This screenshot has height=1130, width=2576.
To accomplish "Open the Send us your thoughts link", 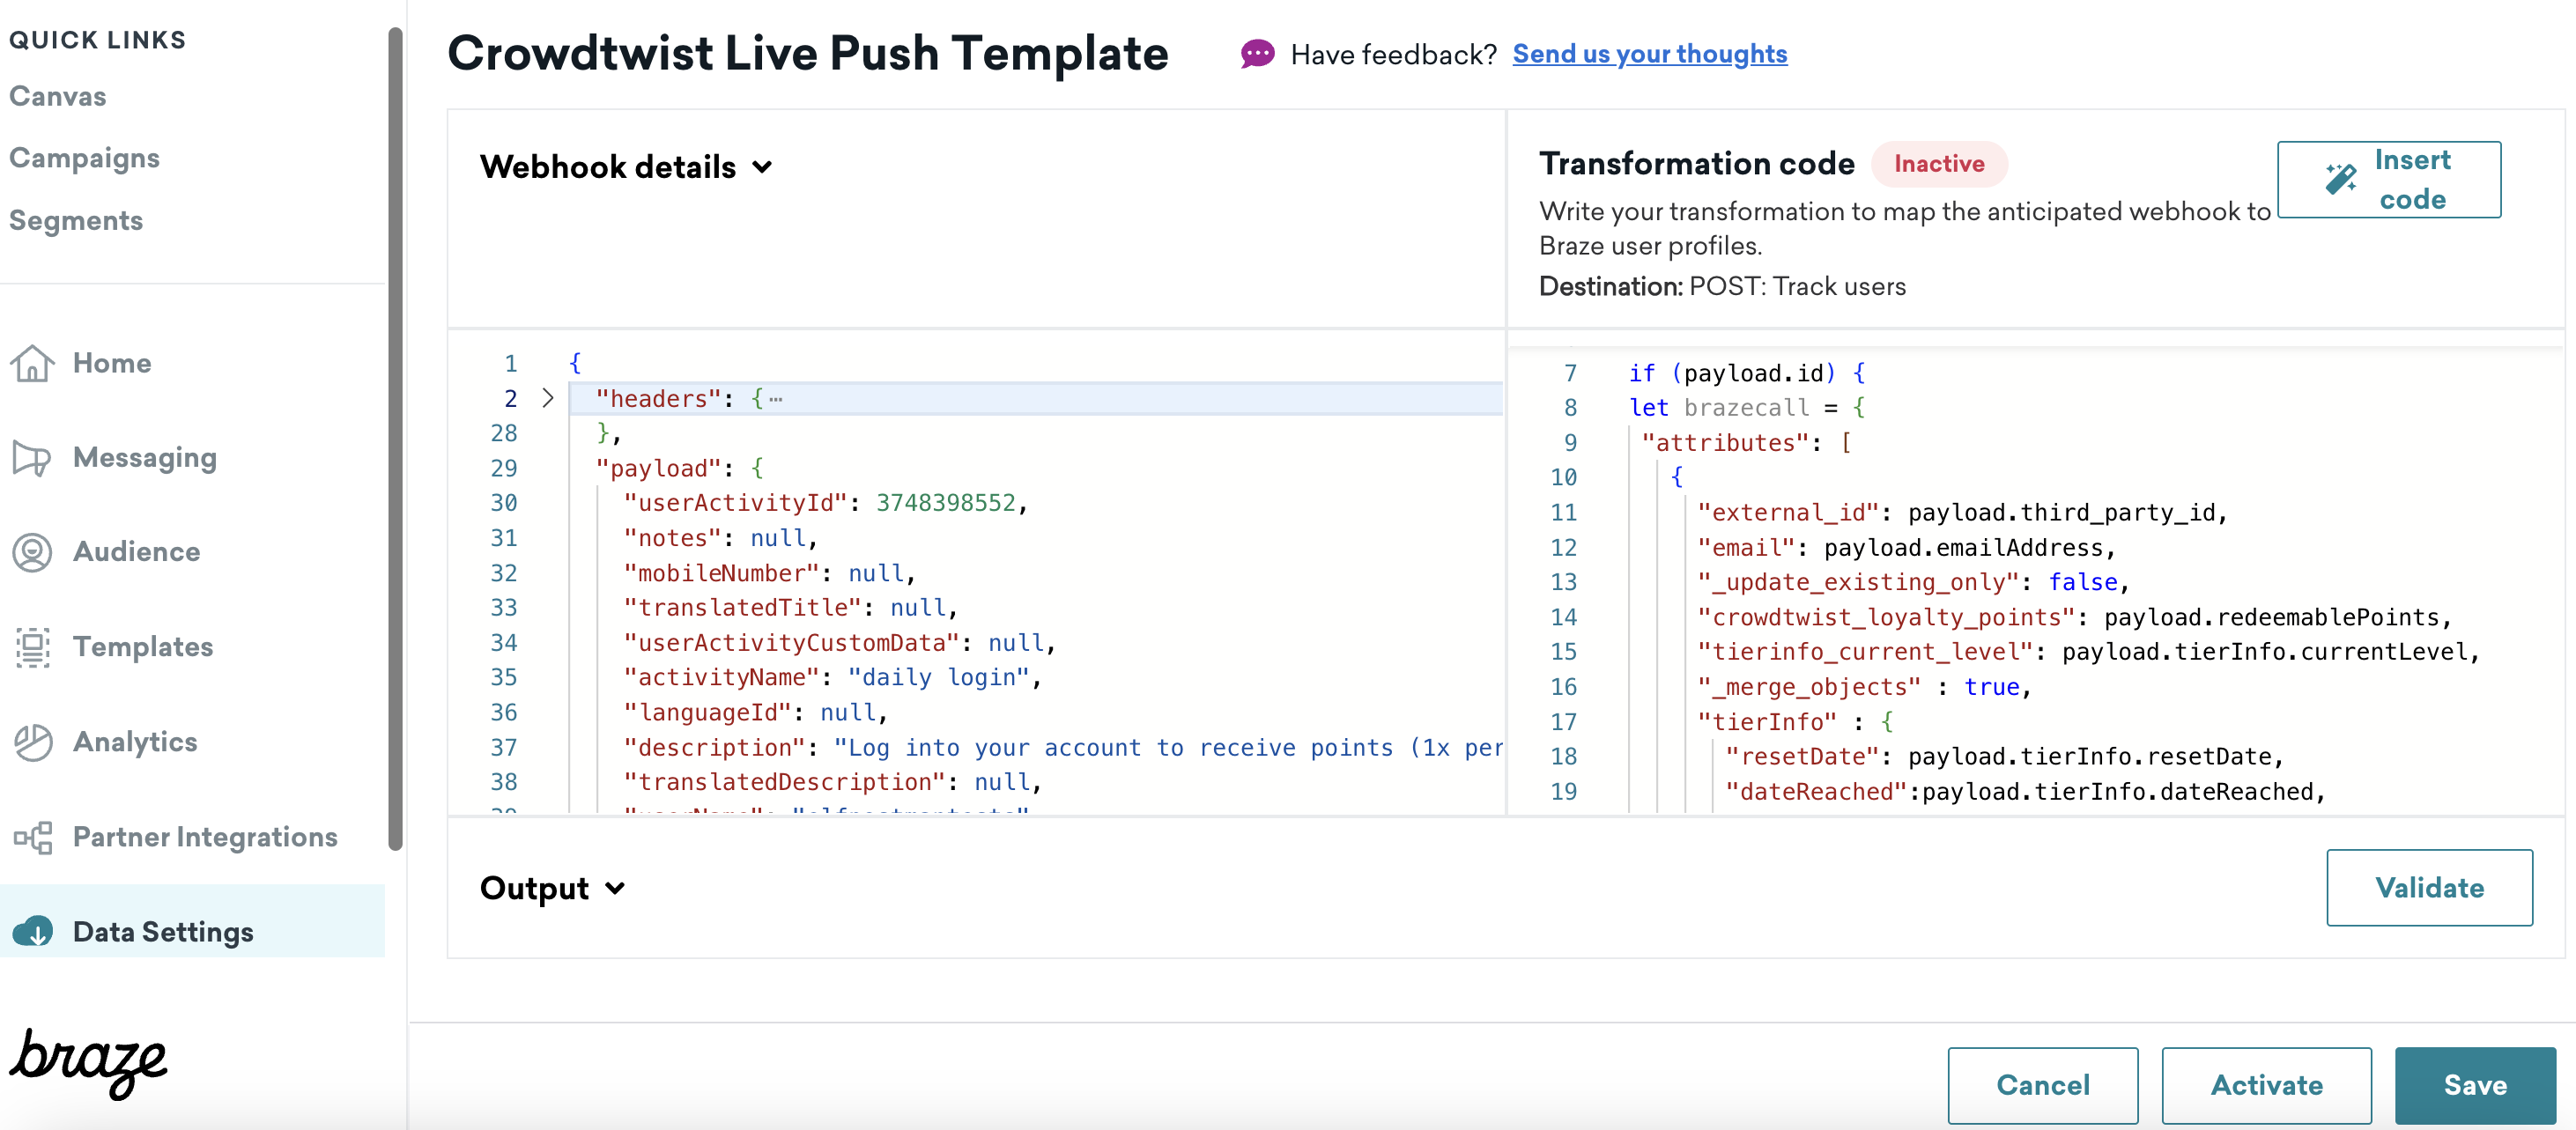I will pyautogui.click(x=1650, y=54).
